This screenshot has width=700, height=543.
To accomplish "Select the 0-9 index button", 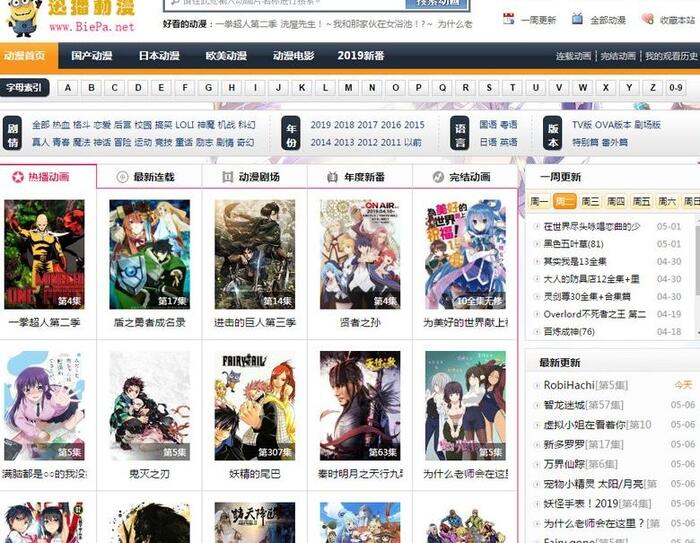I will [676, 88].
